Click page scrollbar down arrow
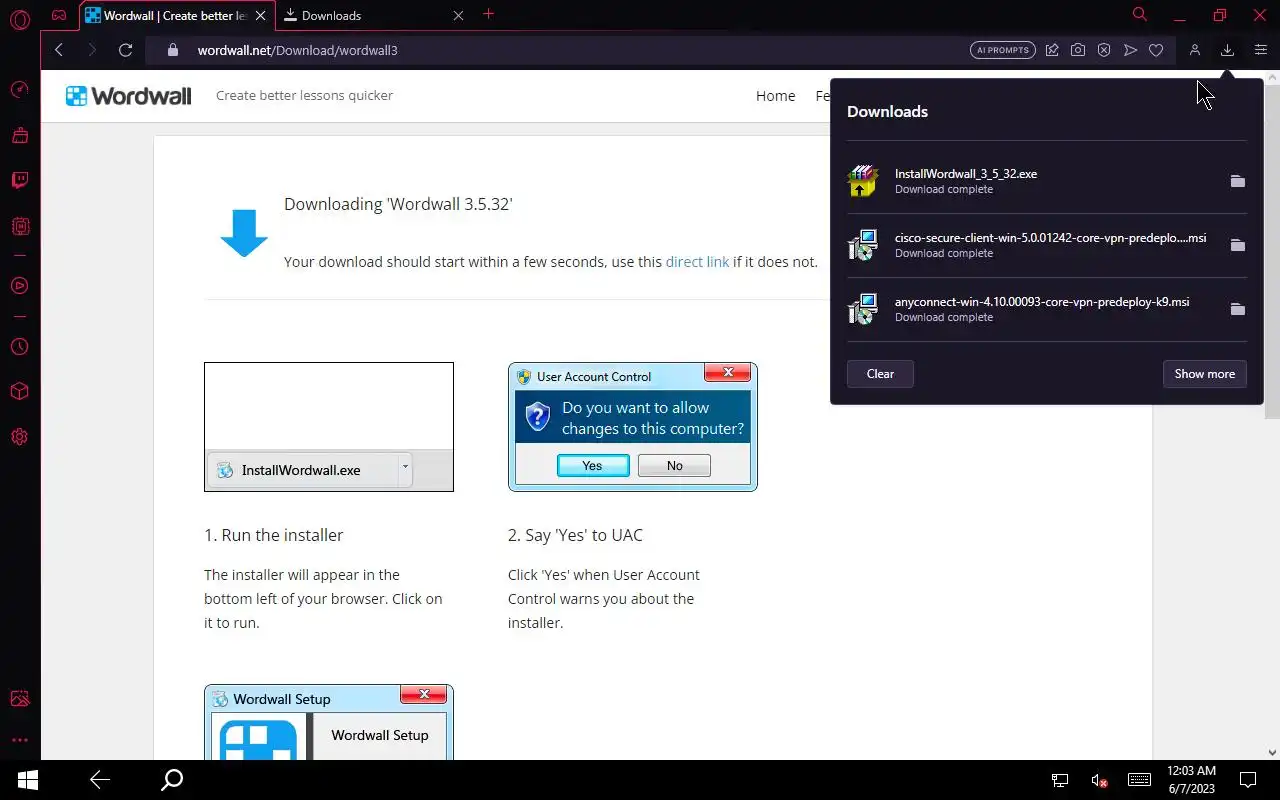 coord(1272,752)
